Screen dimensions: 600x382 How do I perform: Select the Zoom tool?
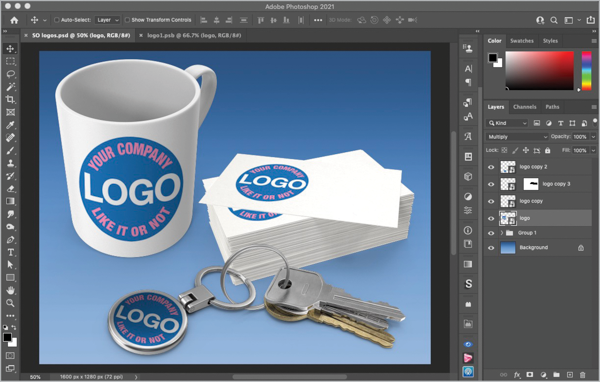(x=10, y=303)
